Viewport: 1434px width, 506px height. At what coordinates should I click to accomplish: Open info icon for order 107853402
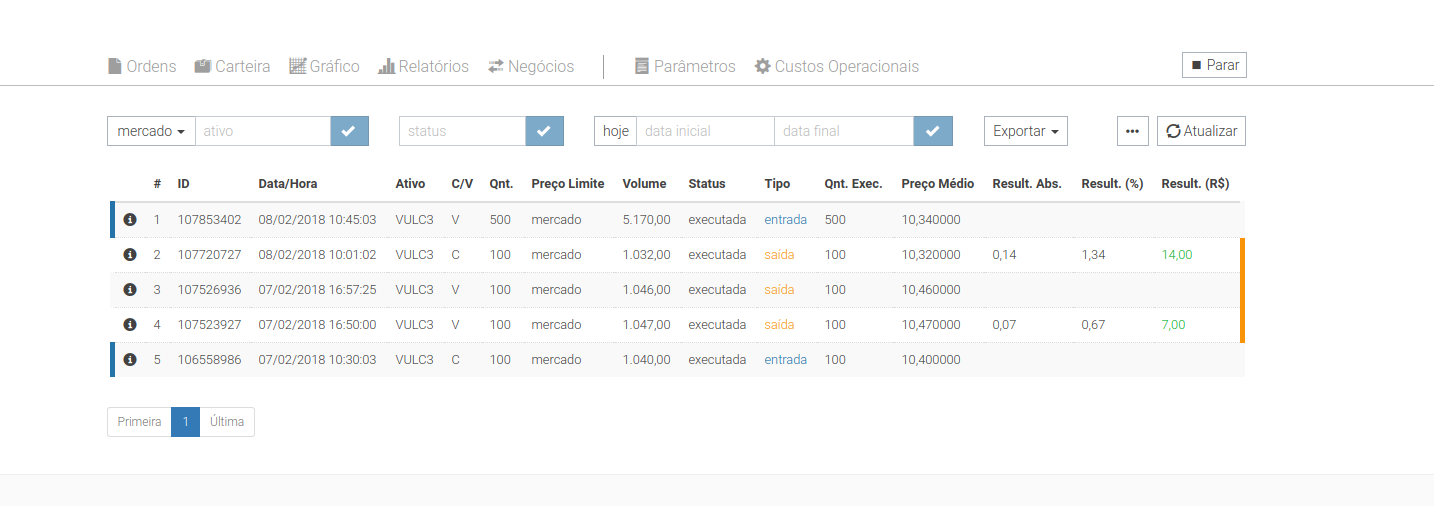click(x=129, y=219)
